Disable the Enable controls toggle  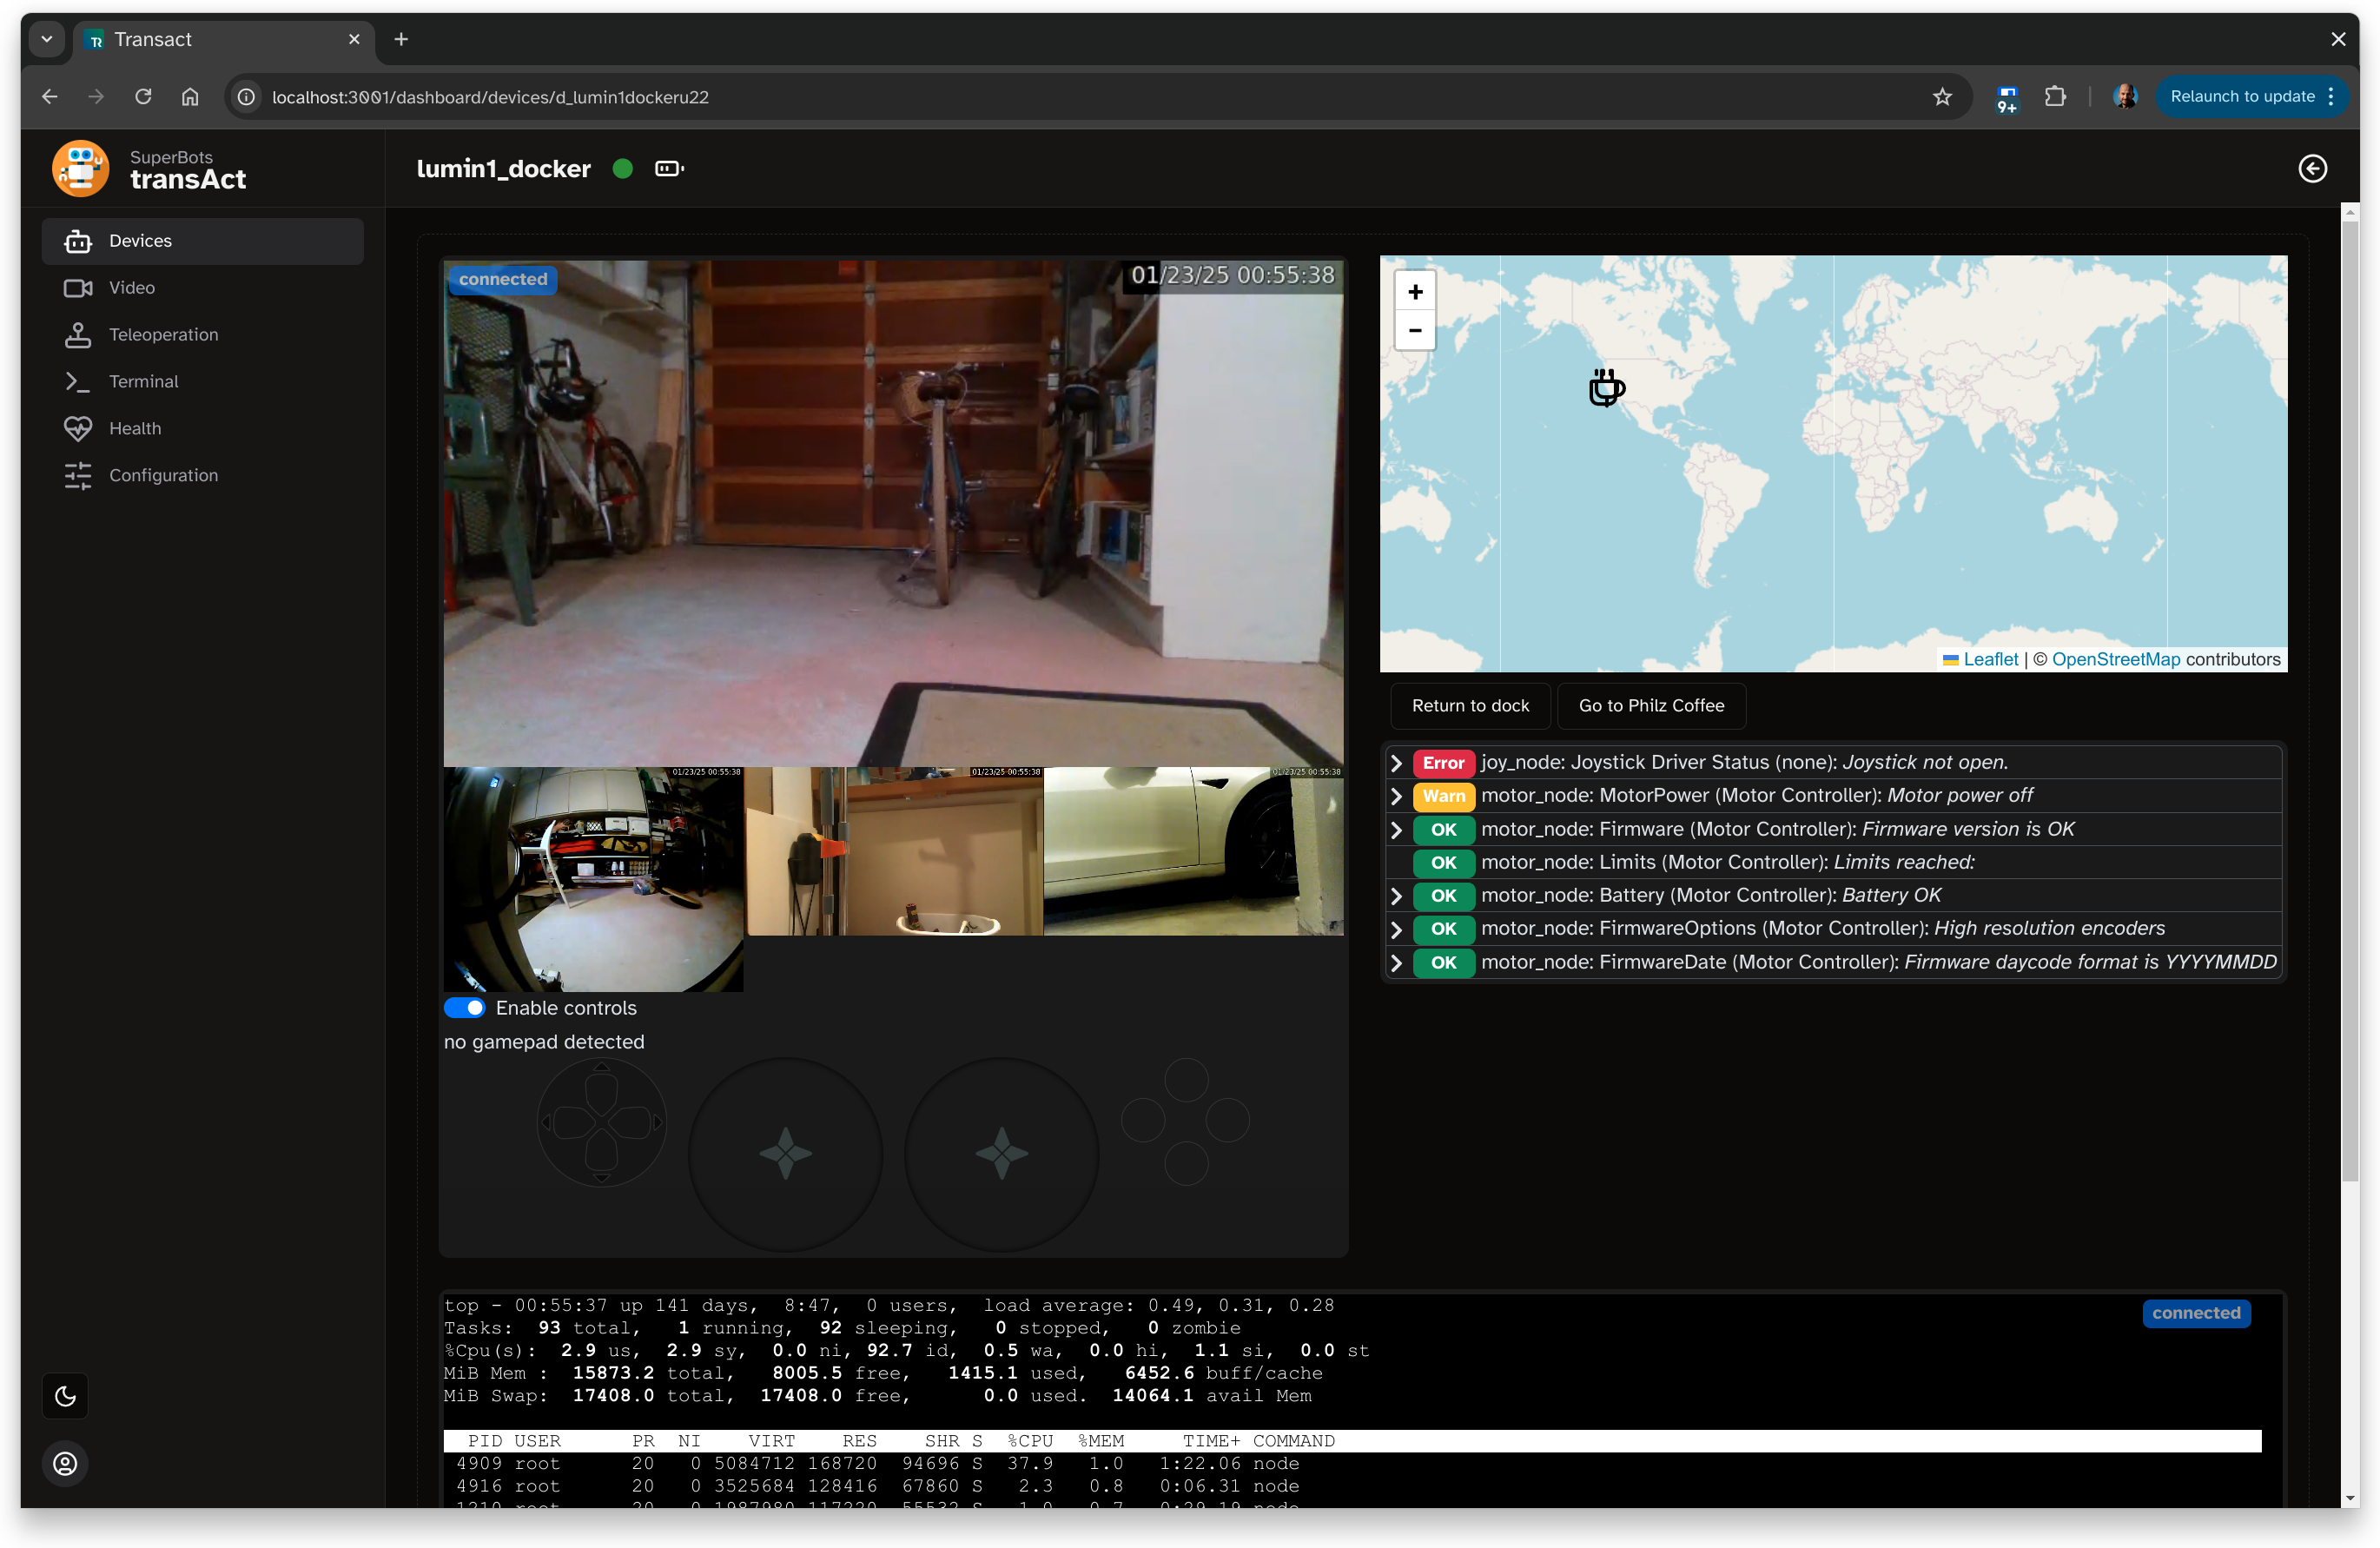point(464,1008)
